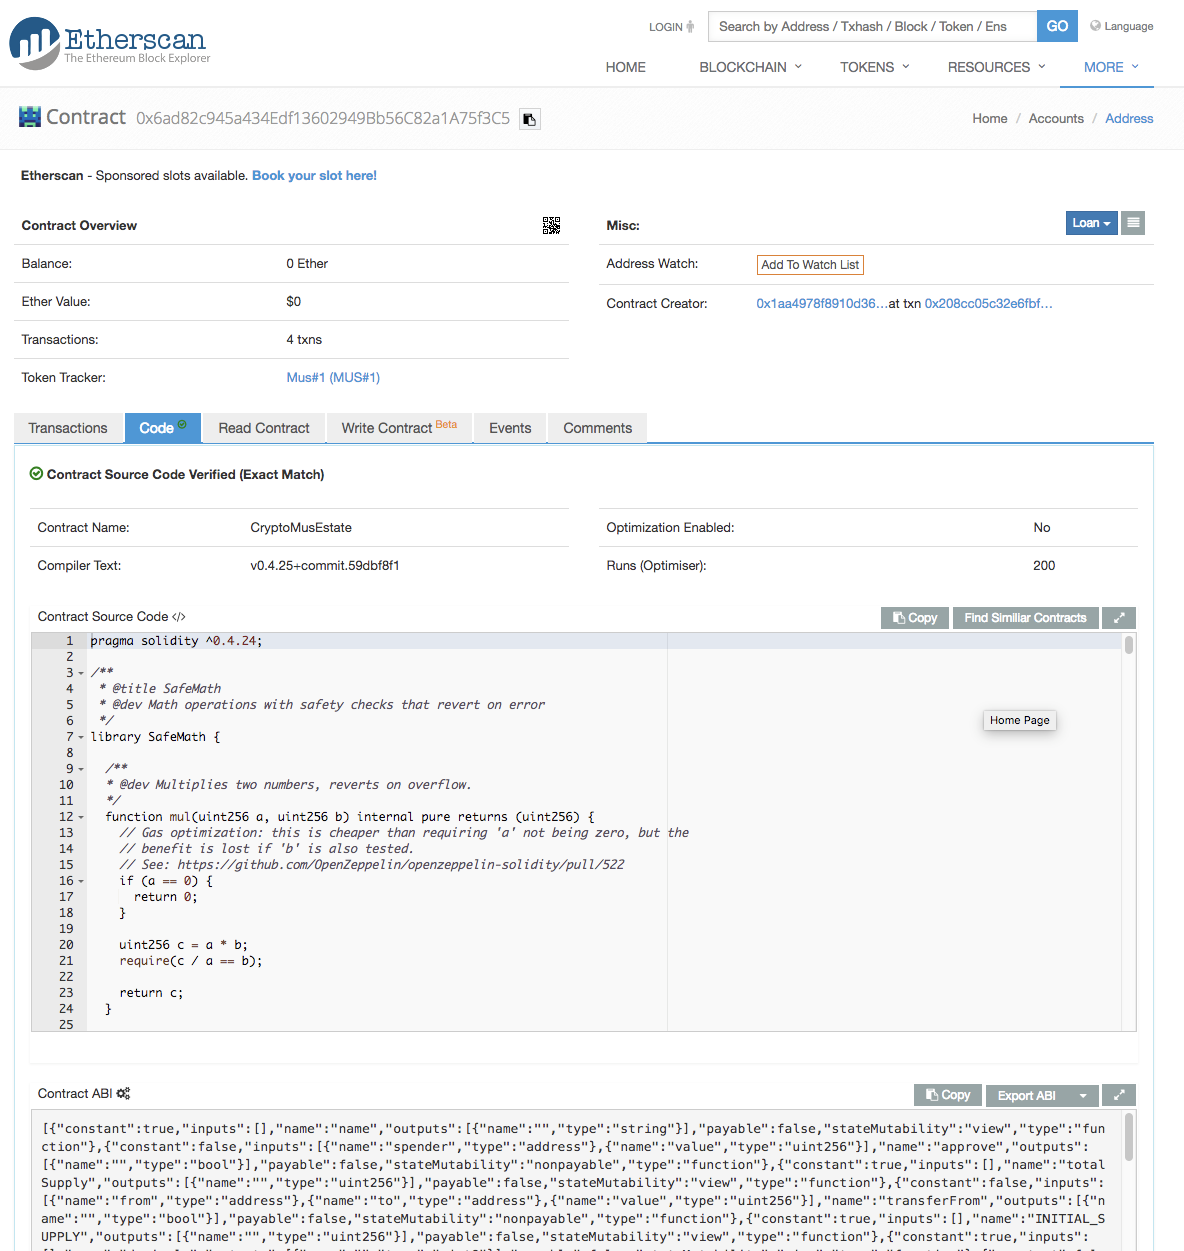Viewport: 1184px width, 1251px height.
Task: Open the BLOCKCHAIN menu dropdown
Action: (x=750, y=67)
